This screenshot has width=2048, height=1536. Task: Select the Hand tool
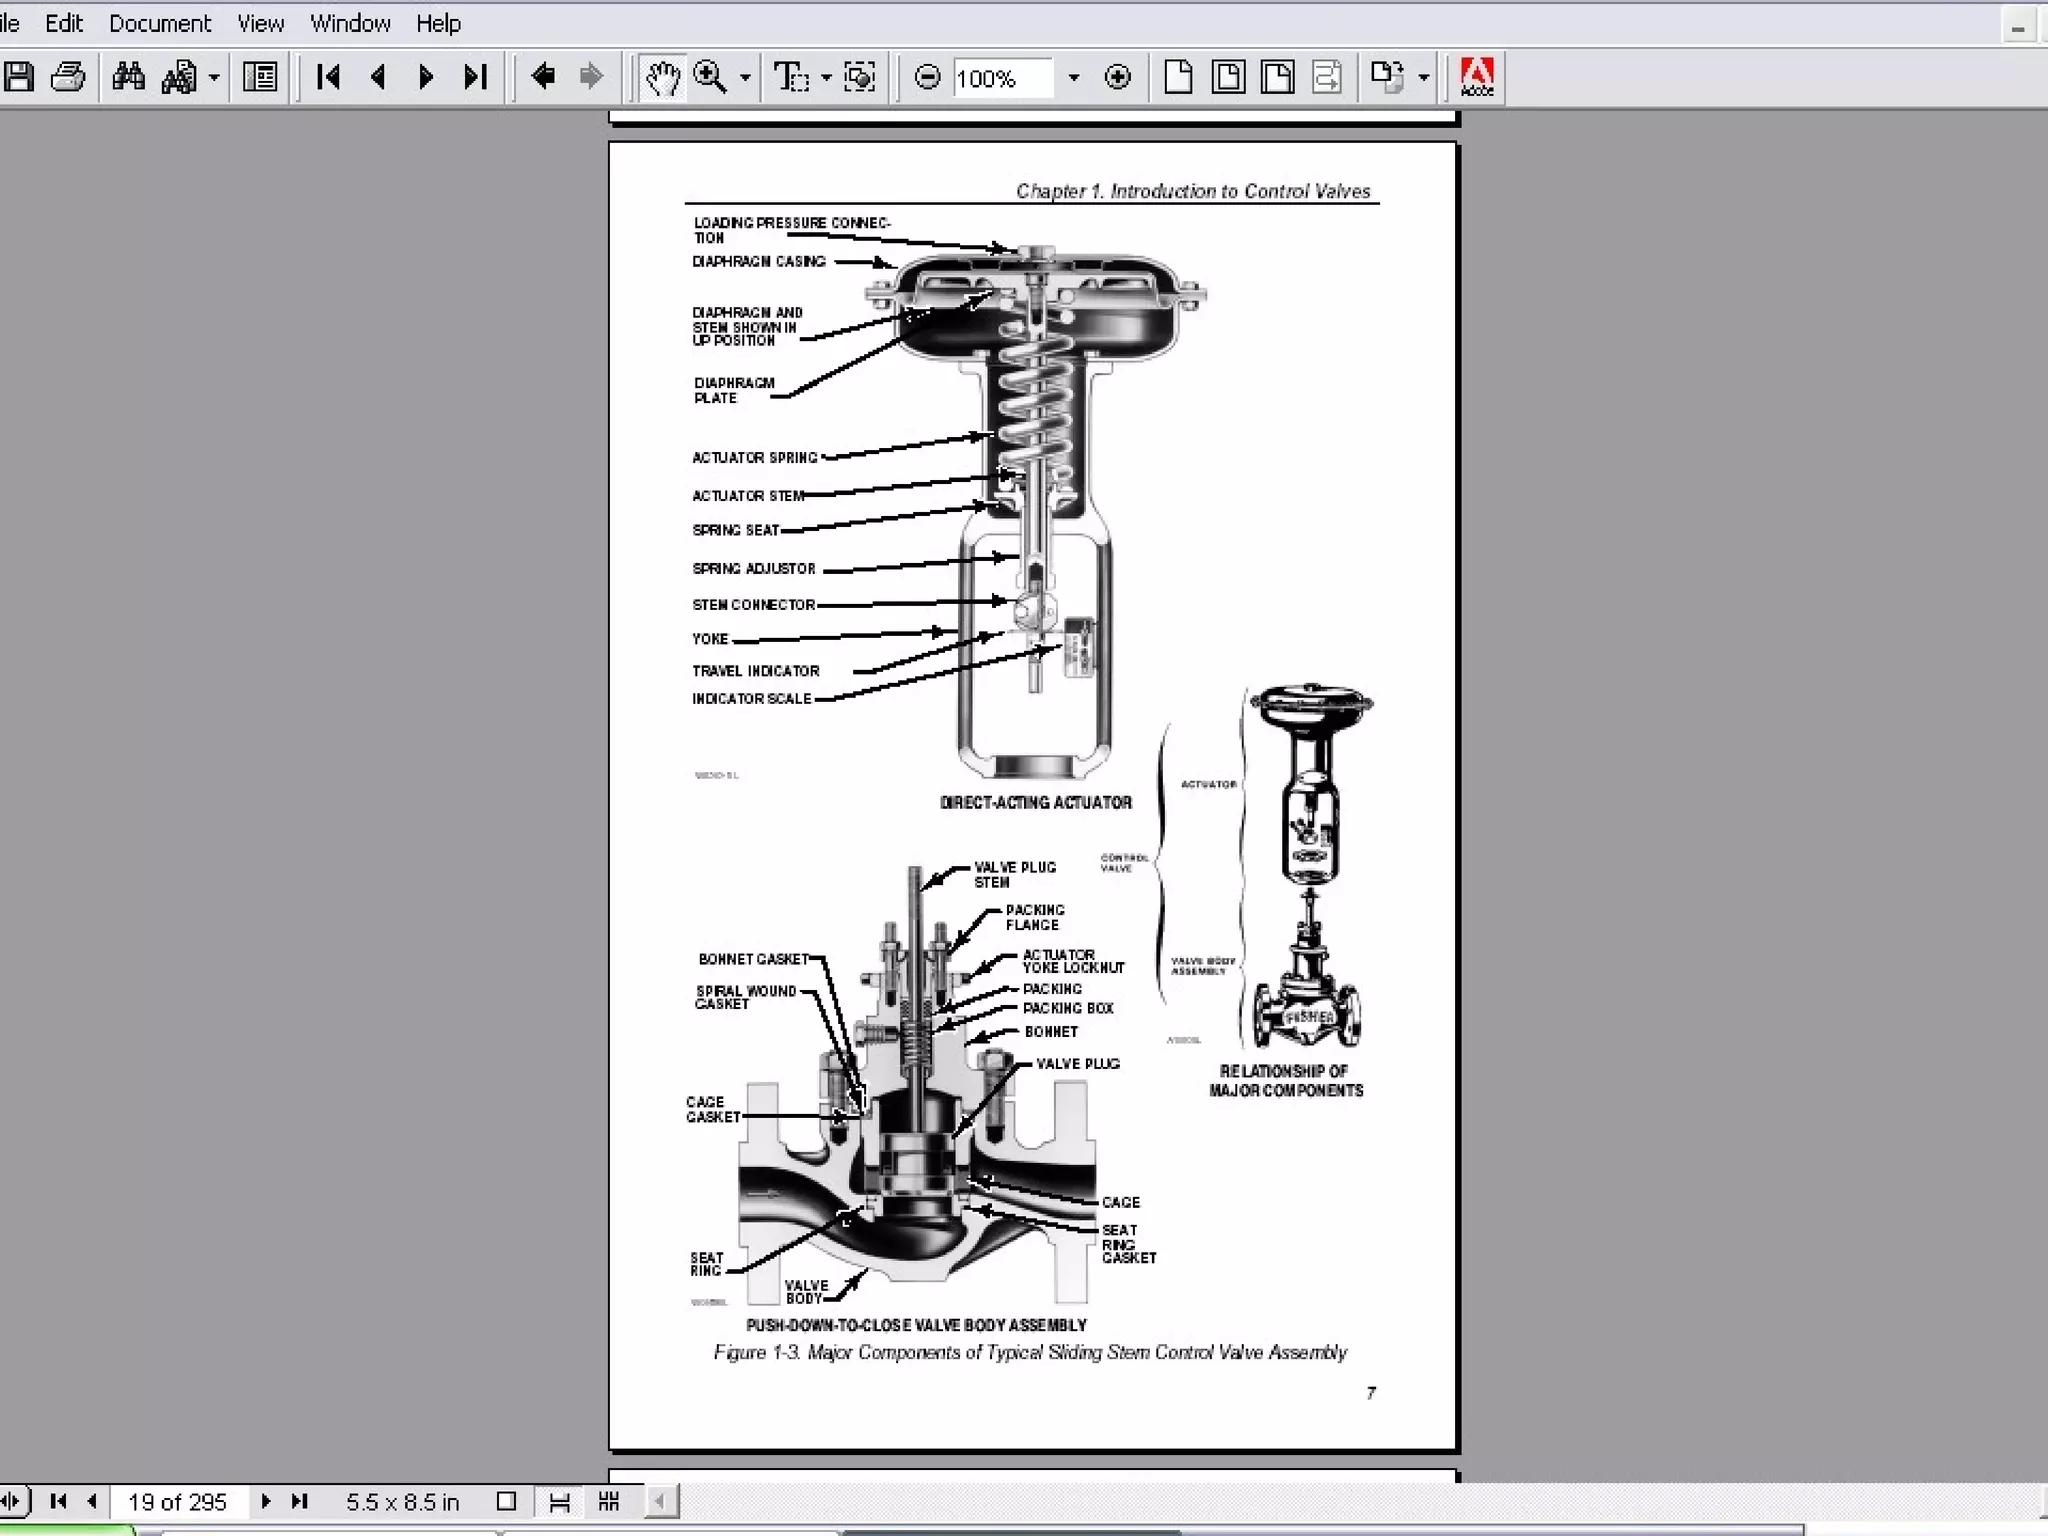click(662, 77)
